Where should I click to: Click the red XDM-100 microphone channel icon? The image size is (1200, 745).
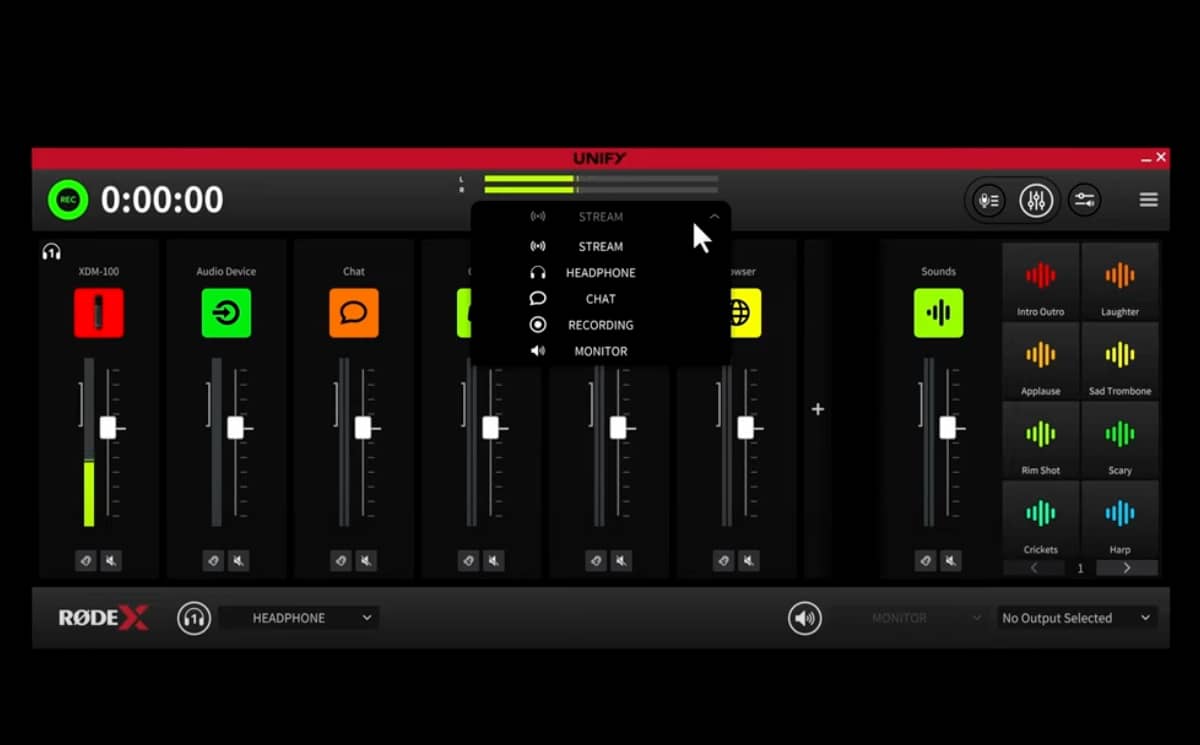click(98, 313)
